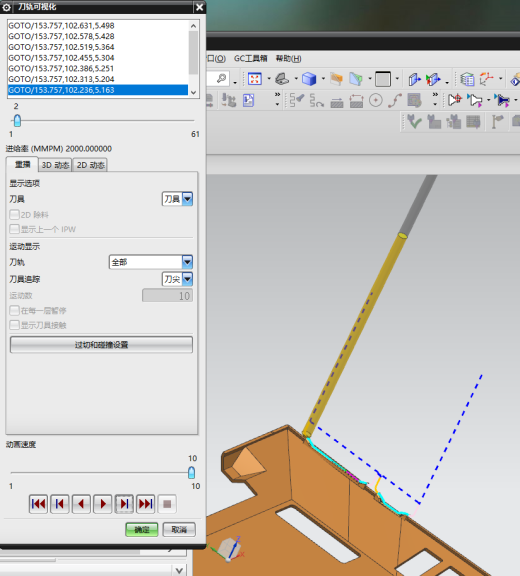The image size is (520, 576).
Task: Toggle the 显示上一个 IPW checkbox
Action: (14, 229)
